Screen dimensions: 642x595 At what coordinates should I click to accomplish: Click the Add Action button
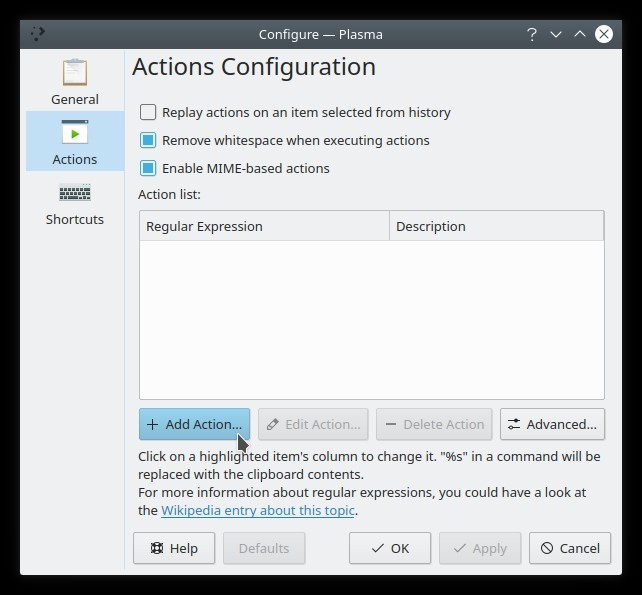pyautogui.click(x=194, y=424)
